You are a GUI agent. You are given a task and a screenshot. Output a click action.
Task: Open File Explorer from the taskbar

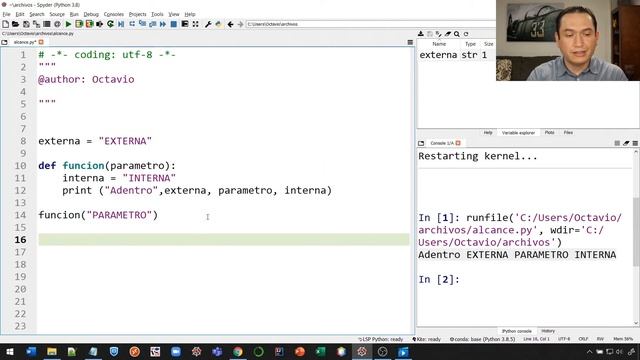coord(51,352)
